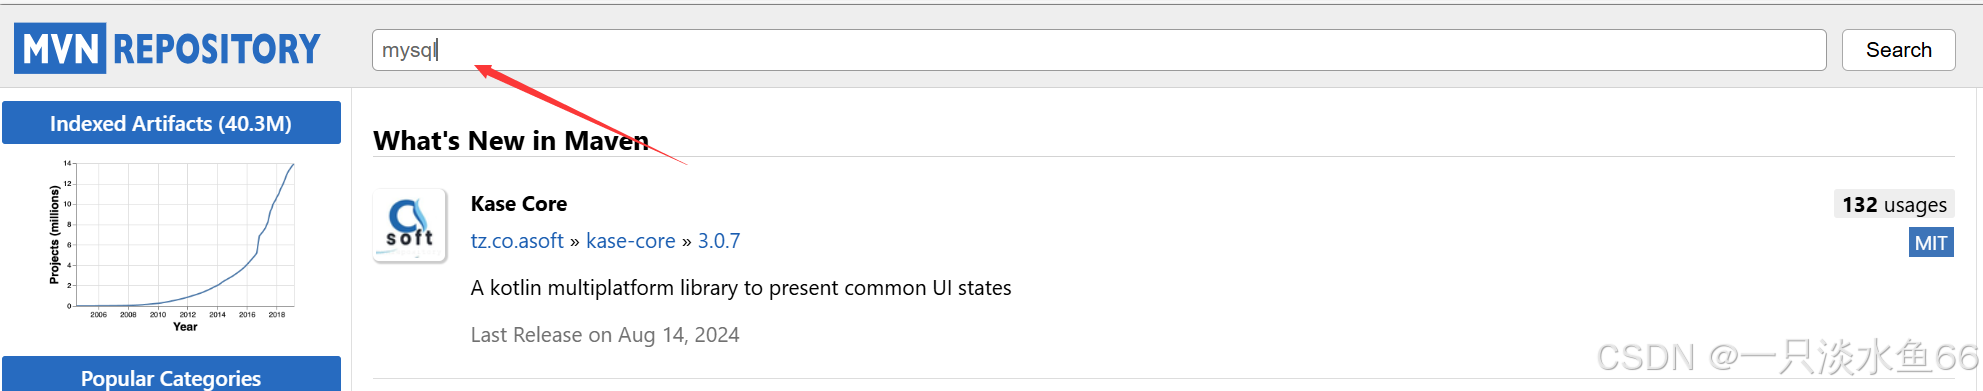Image resolution: width=1983 pixels, height=391 pixels.
Task: Open the Popular Categories header
Action: point(171,376)
